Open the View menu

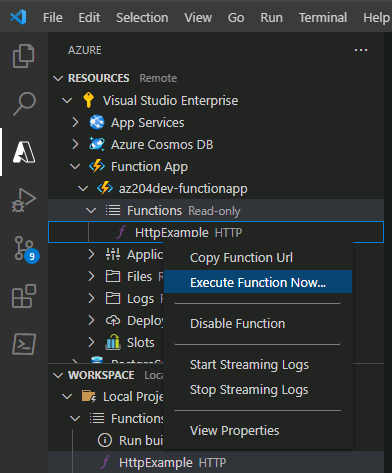tap(198, 17)
